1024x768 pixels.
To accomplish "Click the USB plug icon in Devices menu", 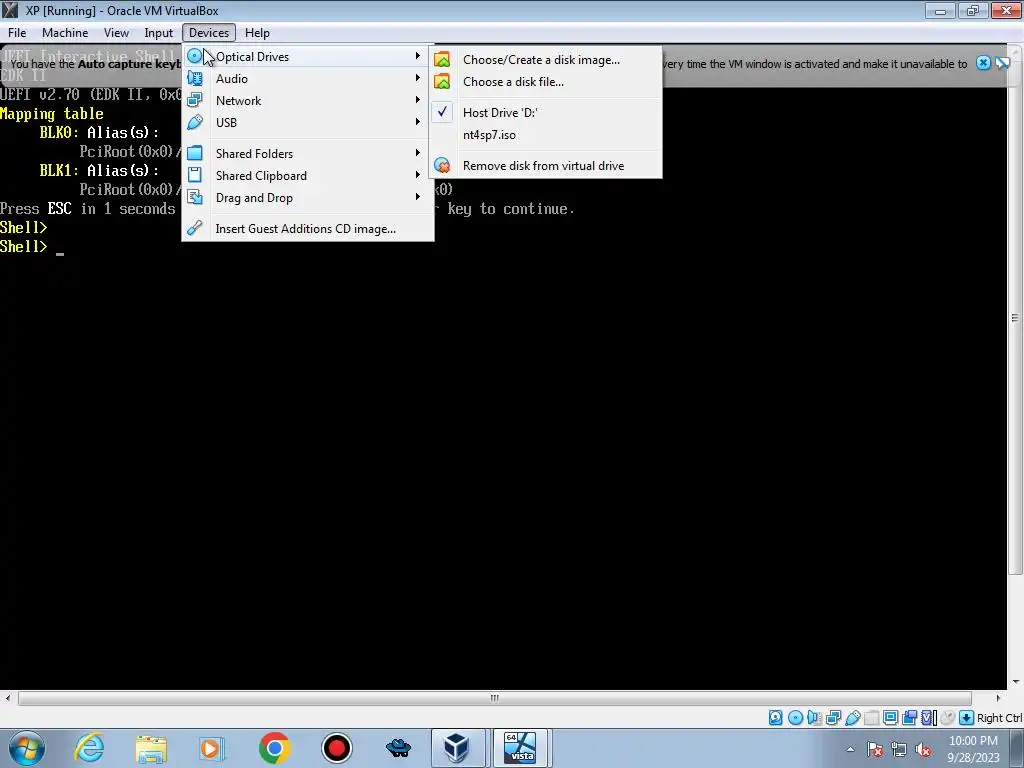I will (x=195, y=122).
